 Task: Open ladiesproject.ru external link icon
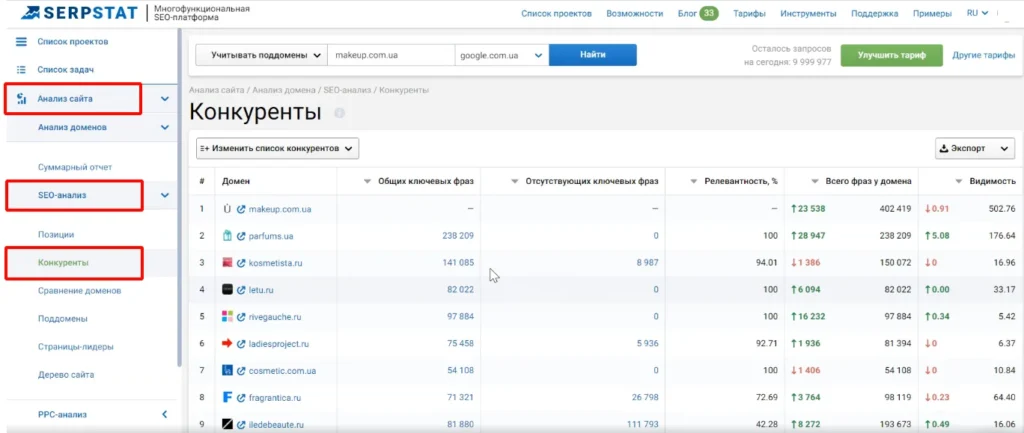[x=241, y=344]
